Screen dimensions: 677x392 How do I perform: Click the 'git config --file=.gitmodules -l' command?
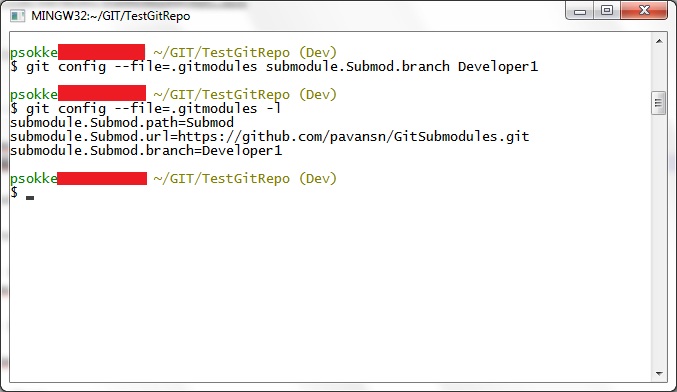153,108
